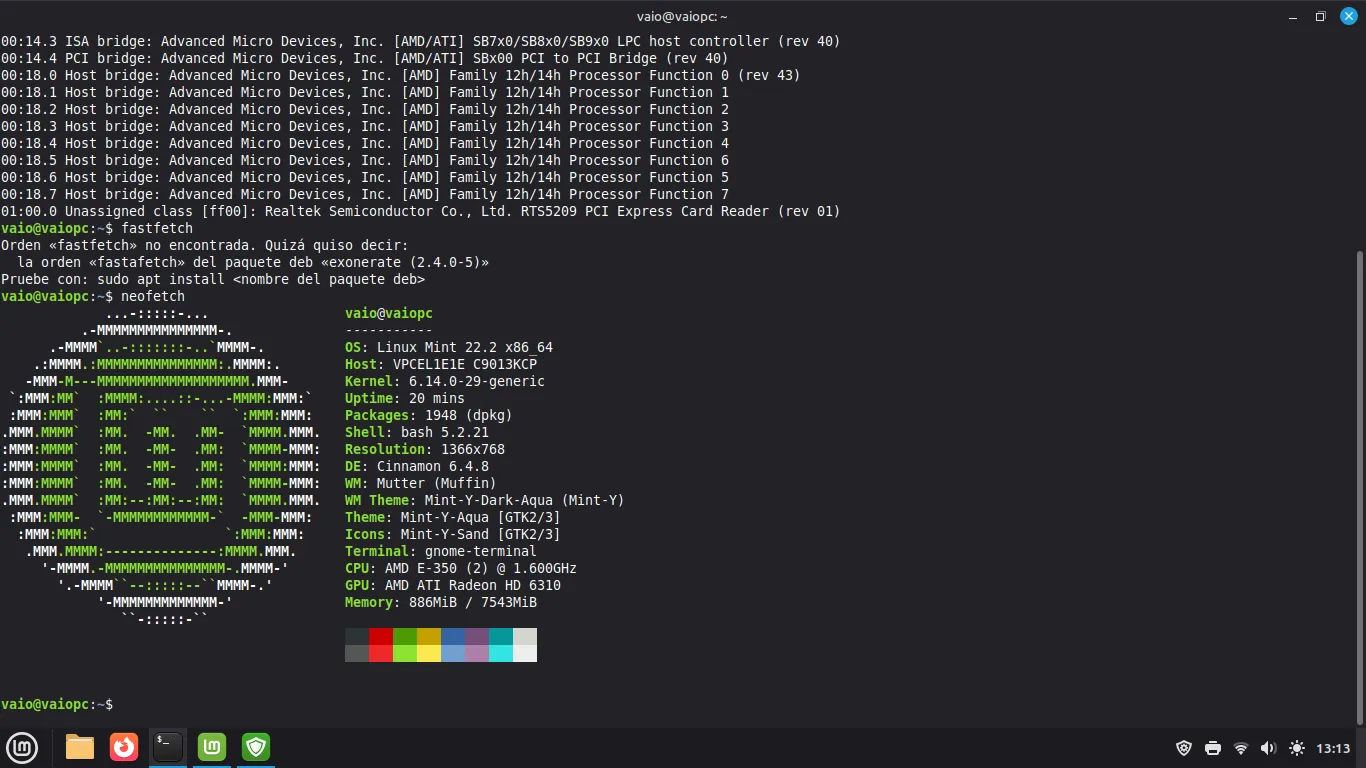Open the Linux Mint start menu

(22, 747)
